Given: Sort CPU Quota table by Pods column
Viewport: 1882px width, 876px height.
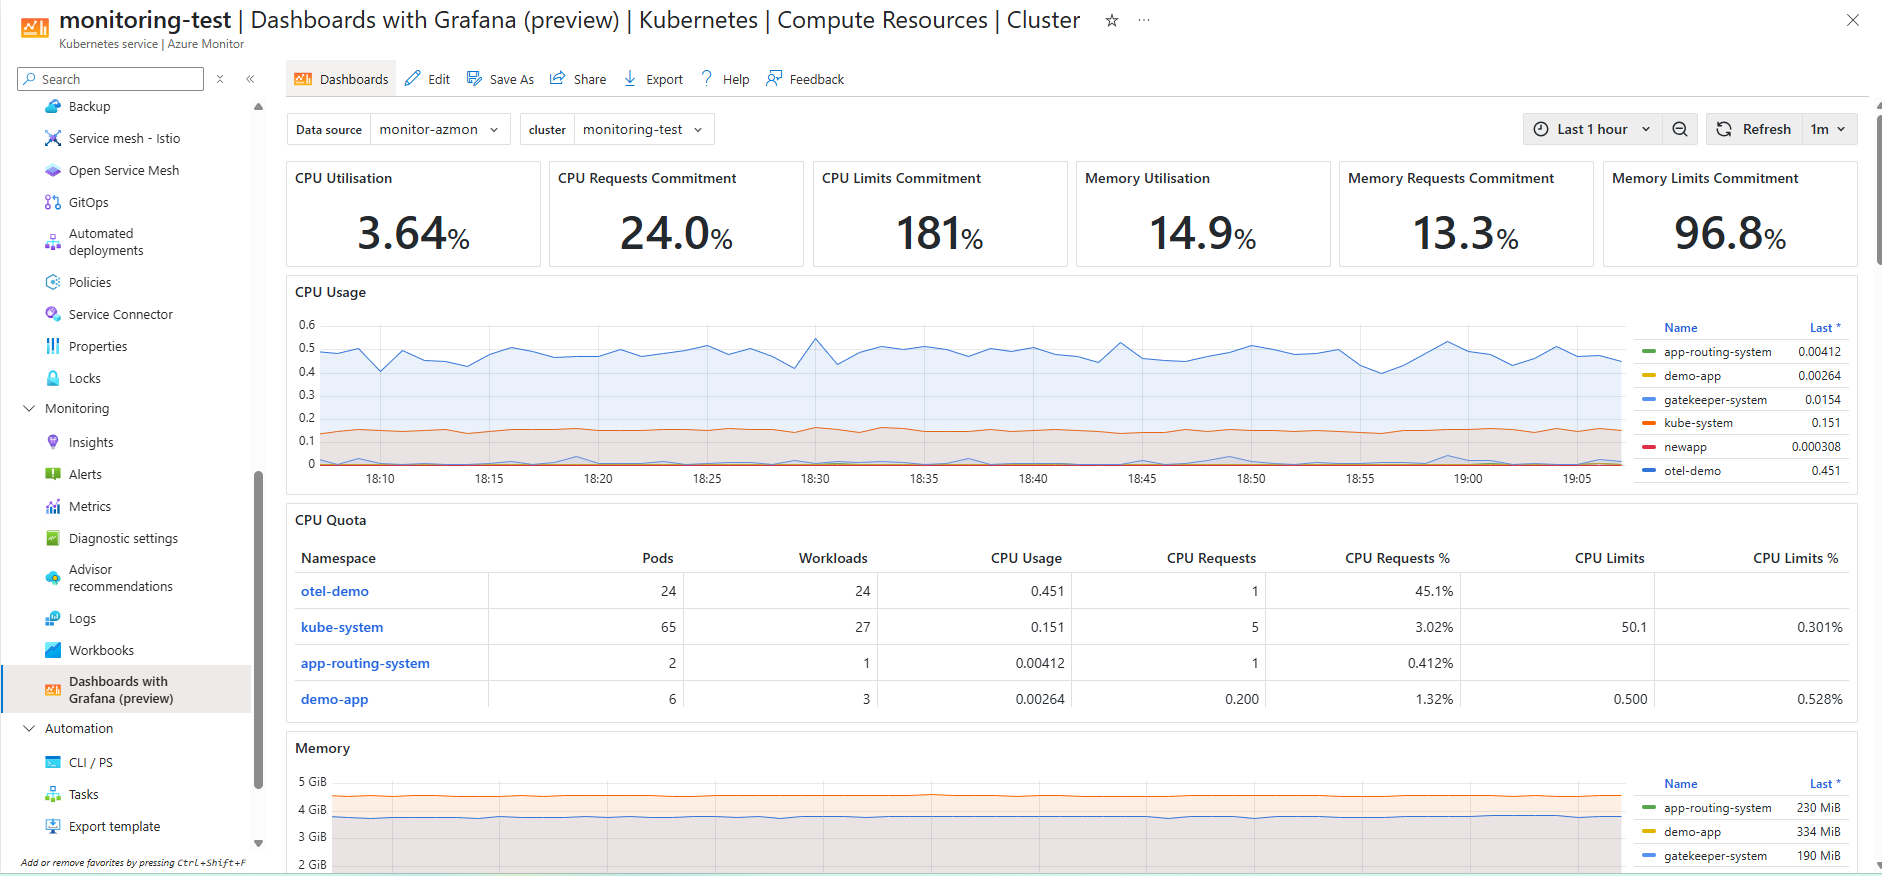Looking at the screenshot, I should 658,558.
